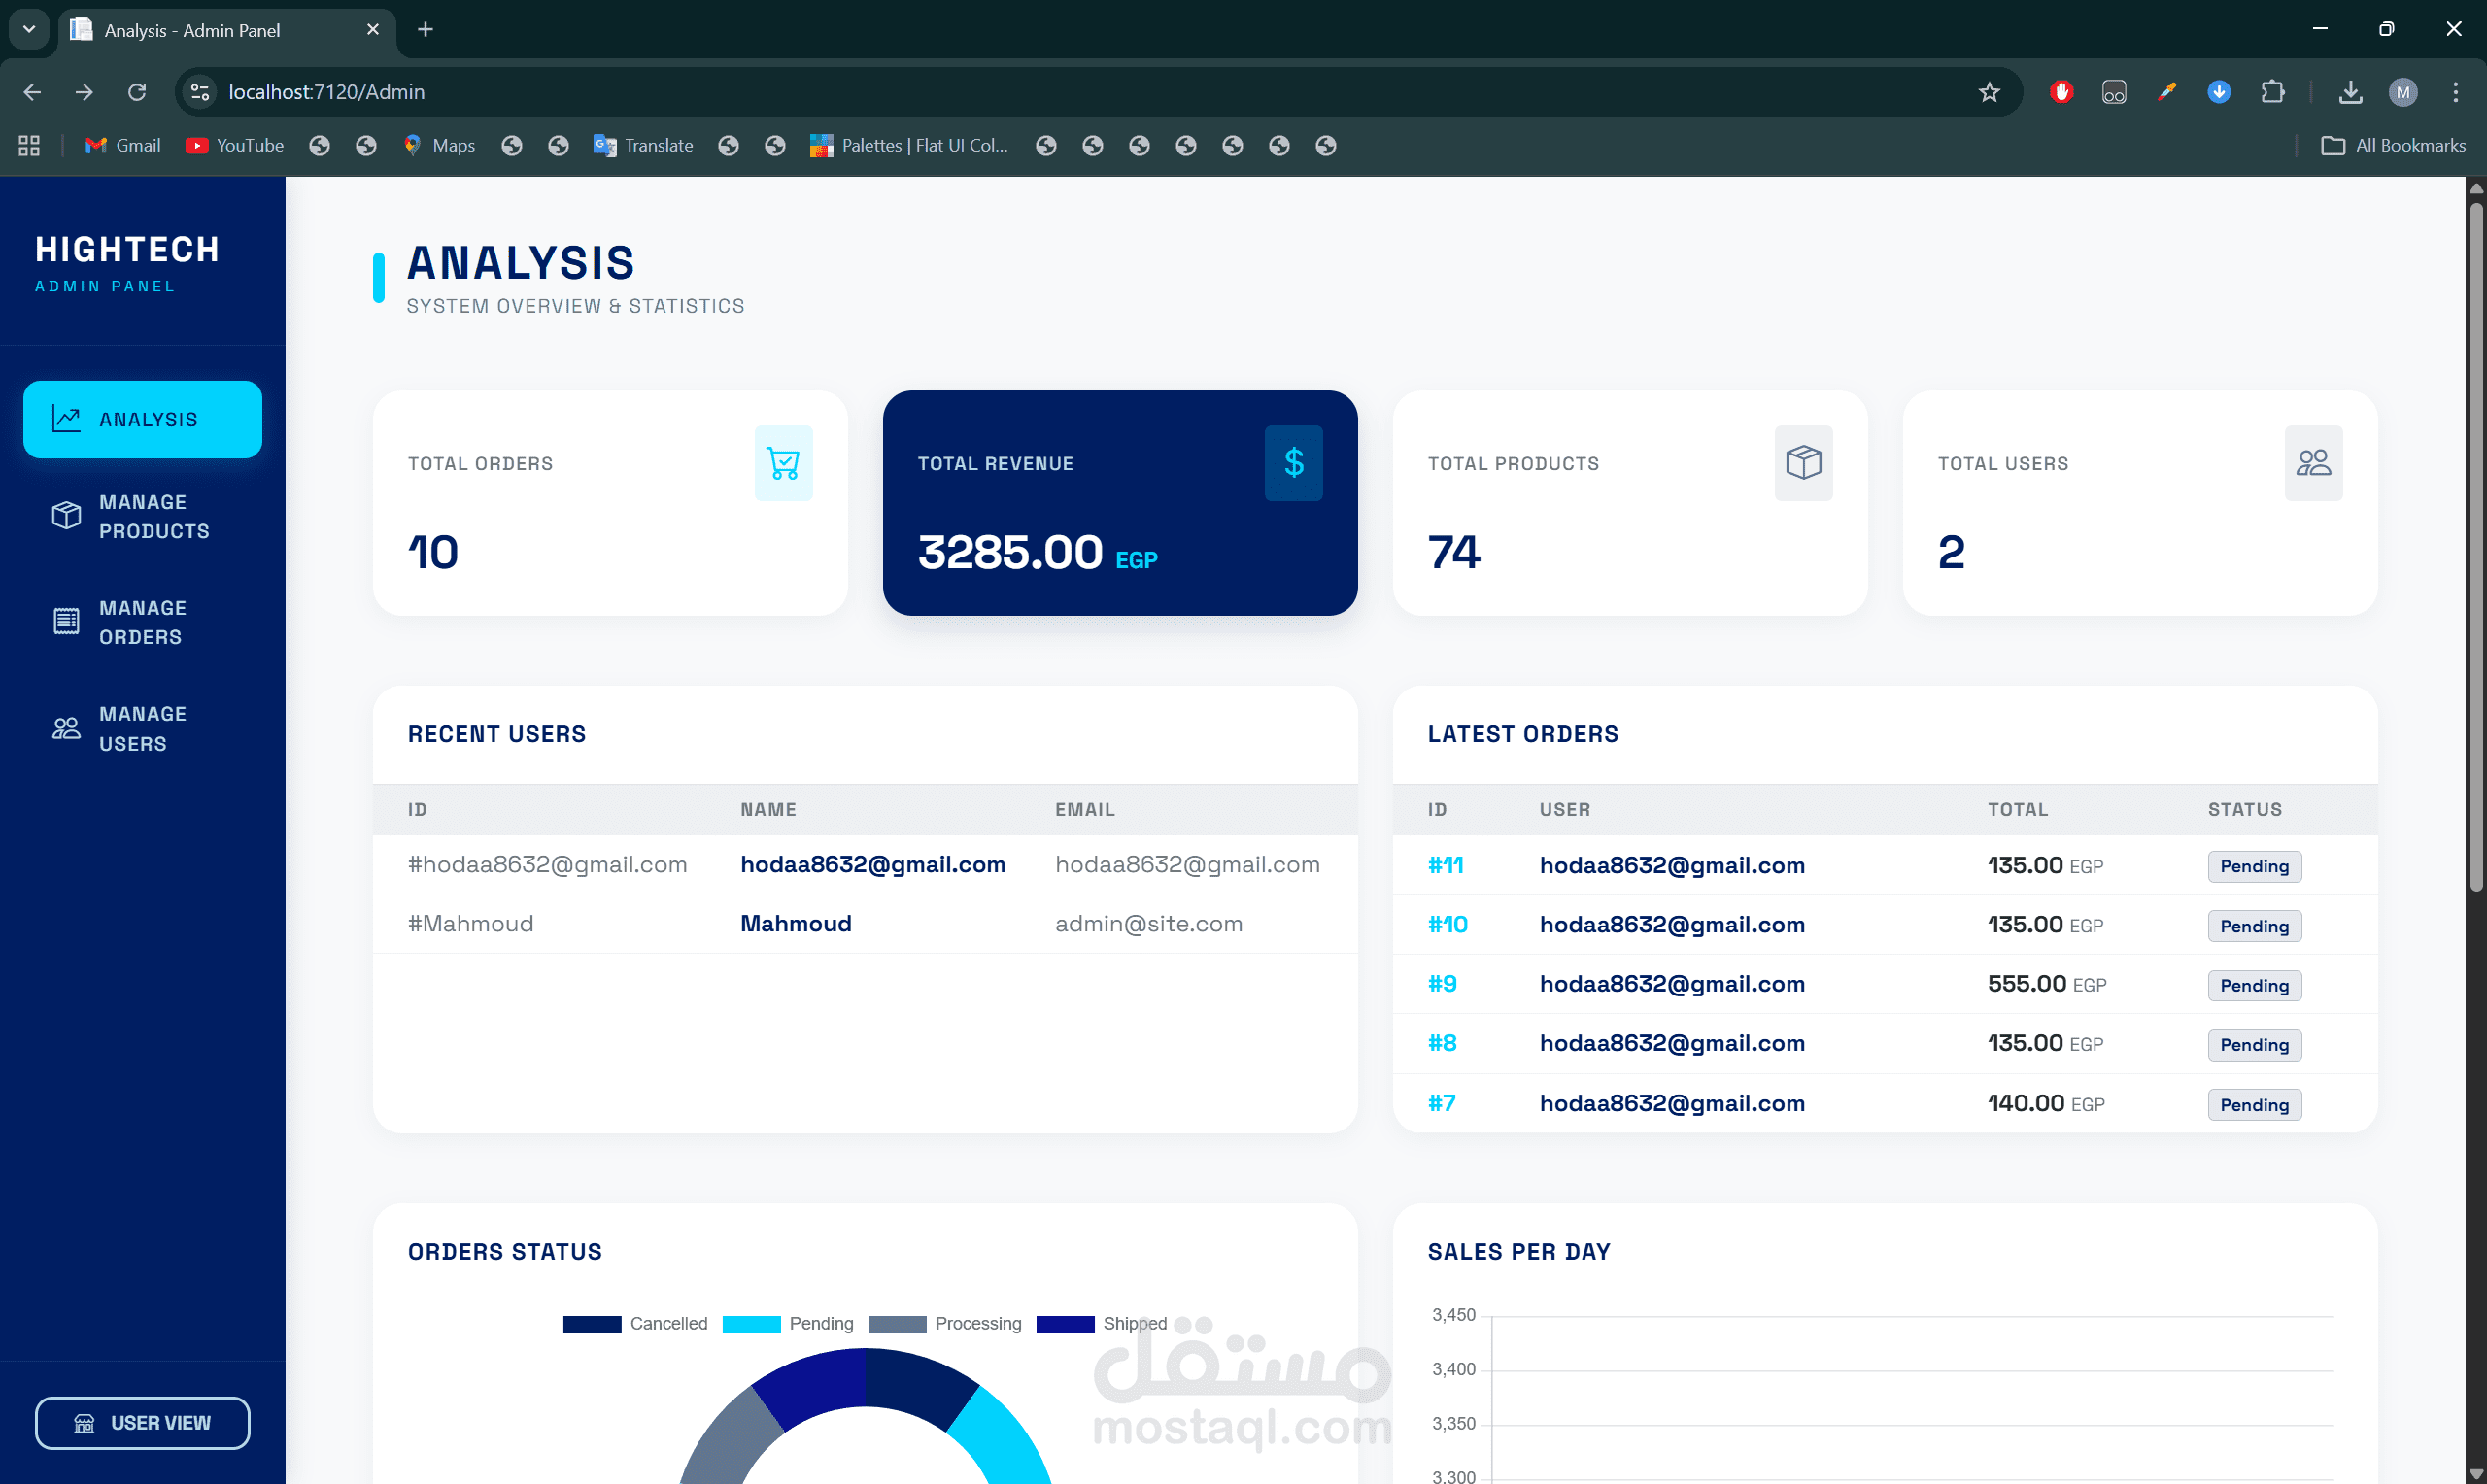Click the blue download arrow extension icon
Viewport: 2487px width, 1484px height.
[x=2219, y=92]
